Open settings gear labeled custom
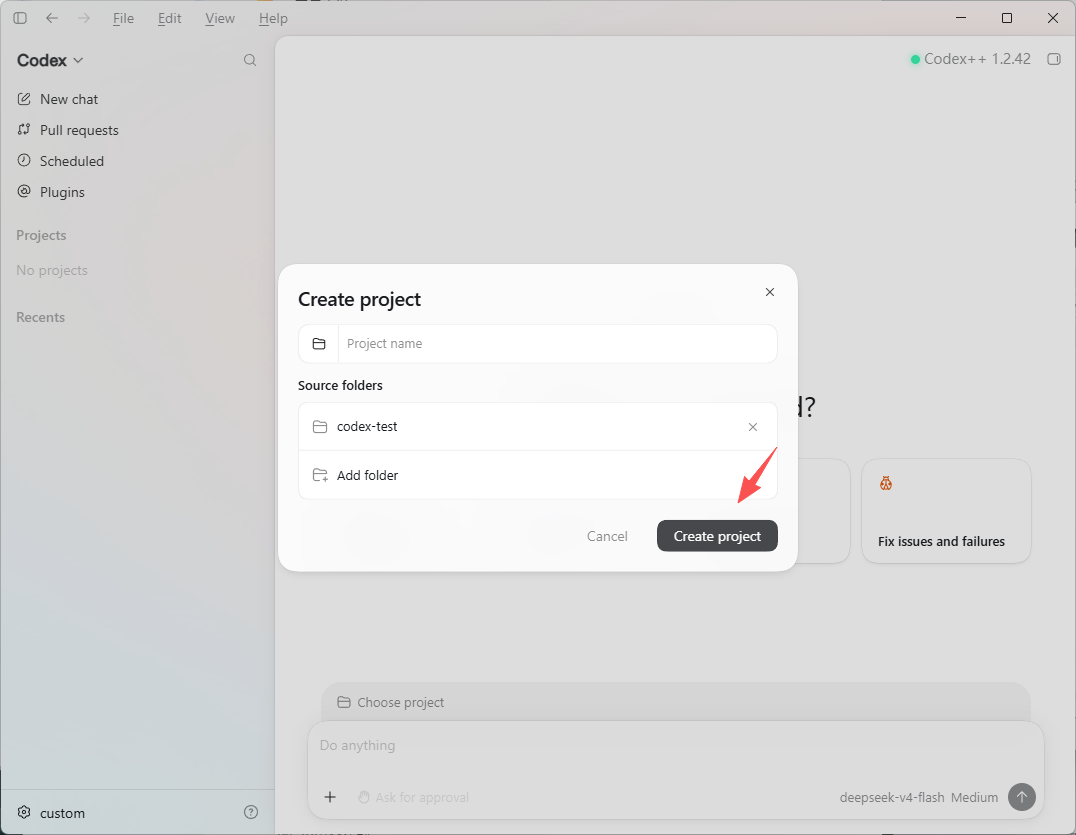The image size is (1076, 835). pos(51,812)
